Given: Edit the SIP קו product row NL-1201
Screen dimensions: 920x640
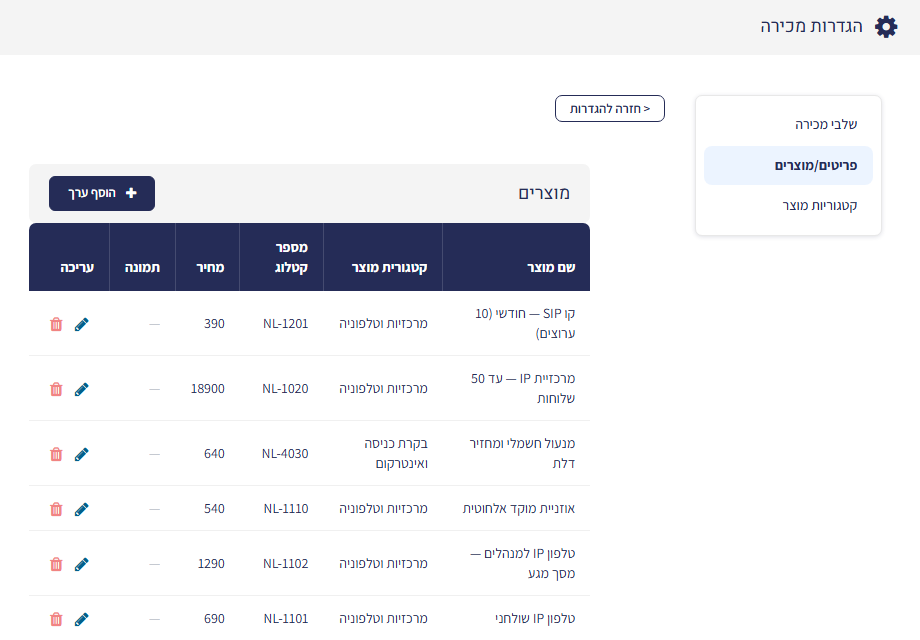Looking at the screenshot, I should (x=82, y=324).
